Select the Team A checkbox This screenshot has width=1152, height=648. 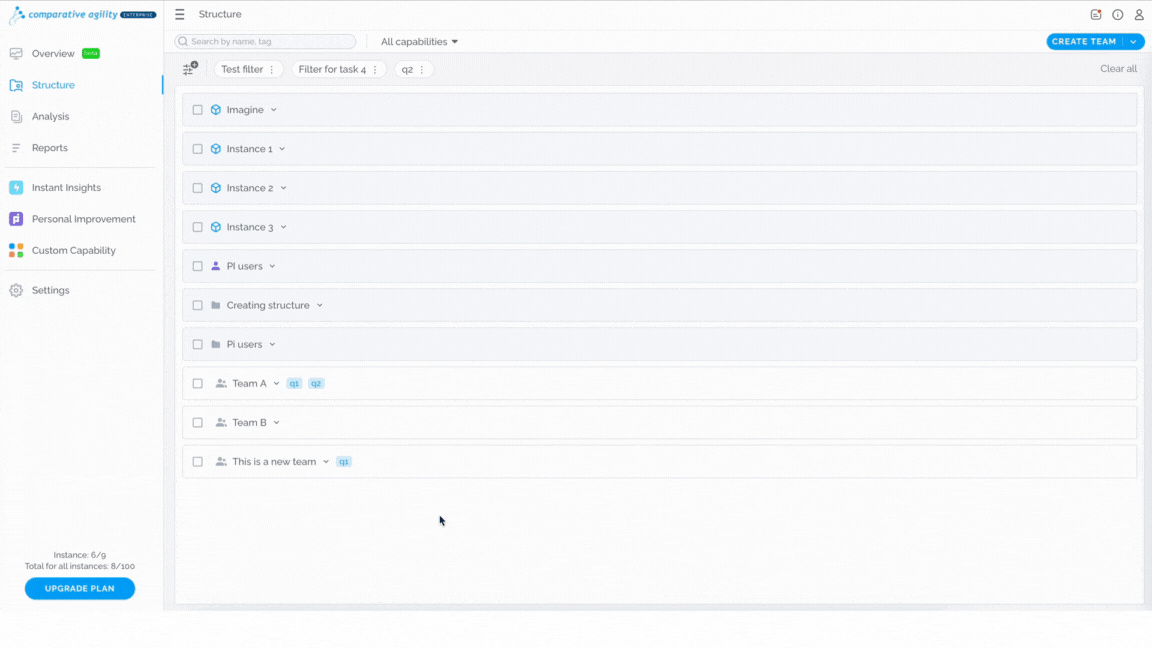198,384
